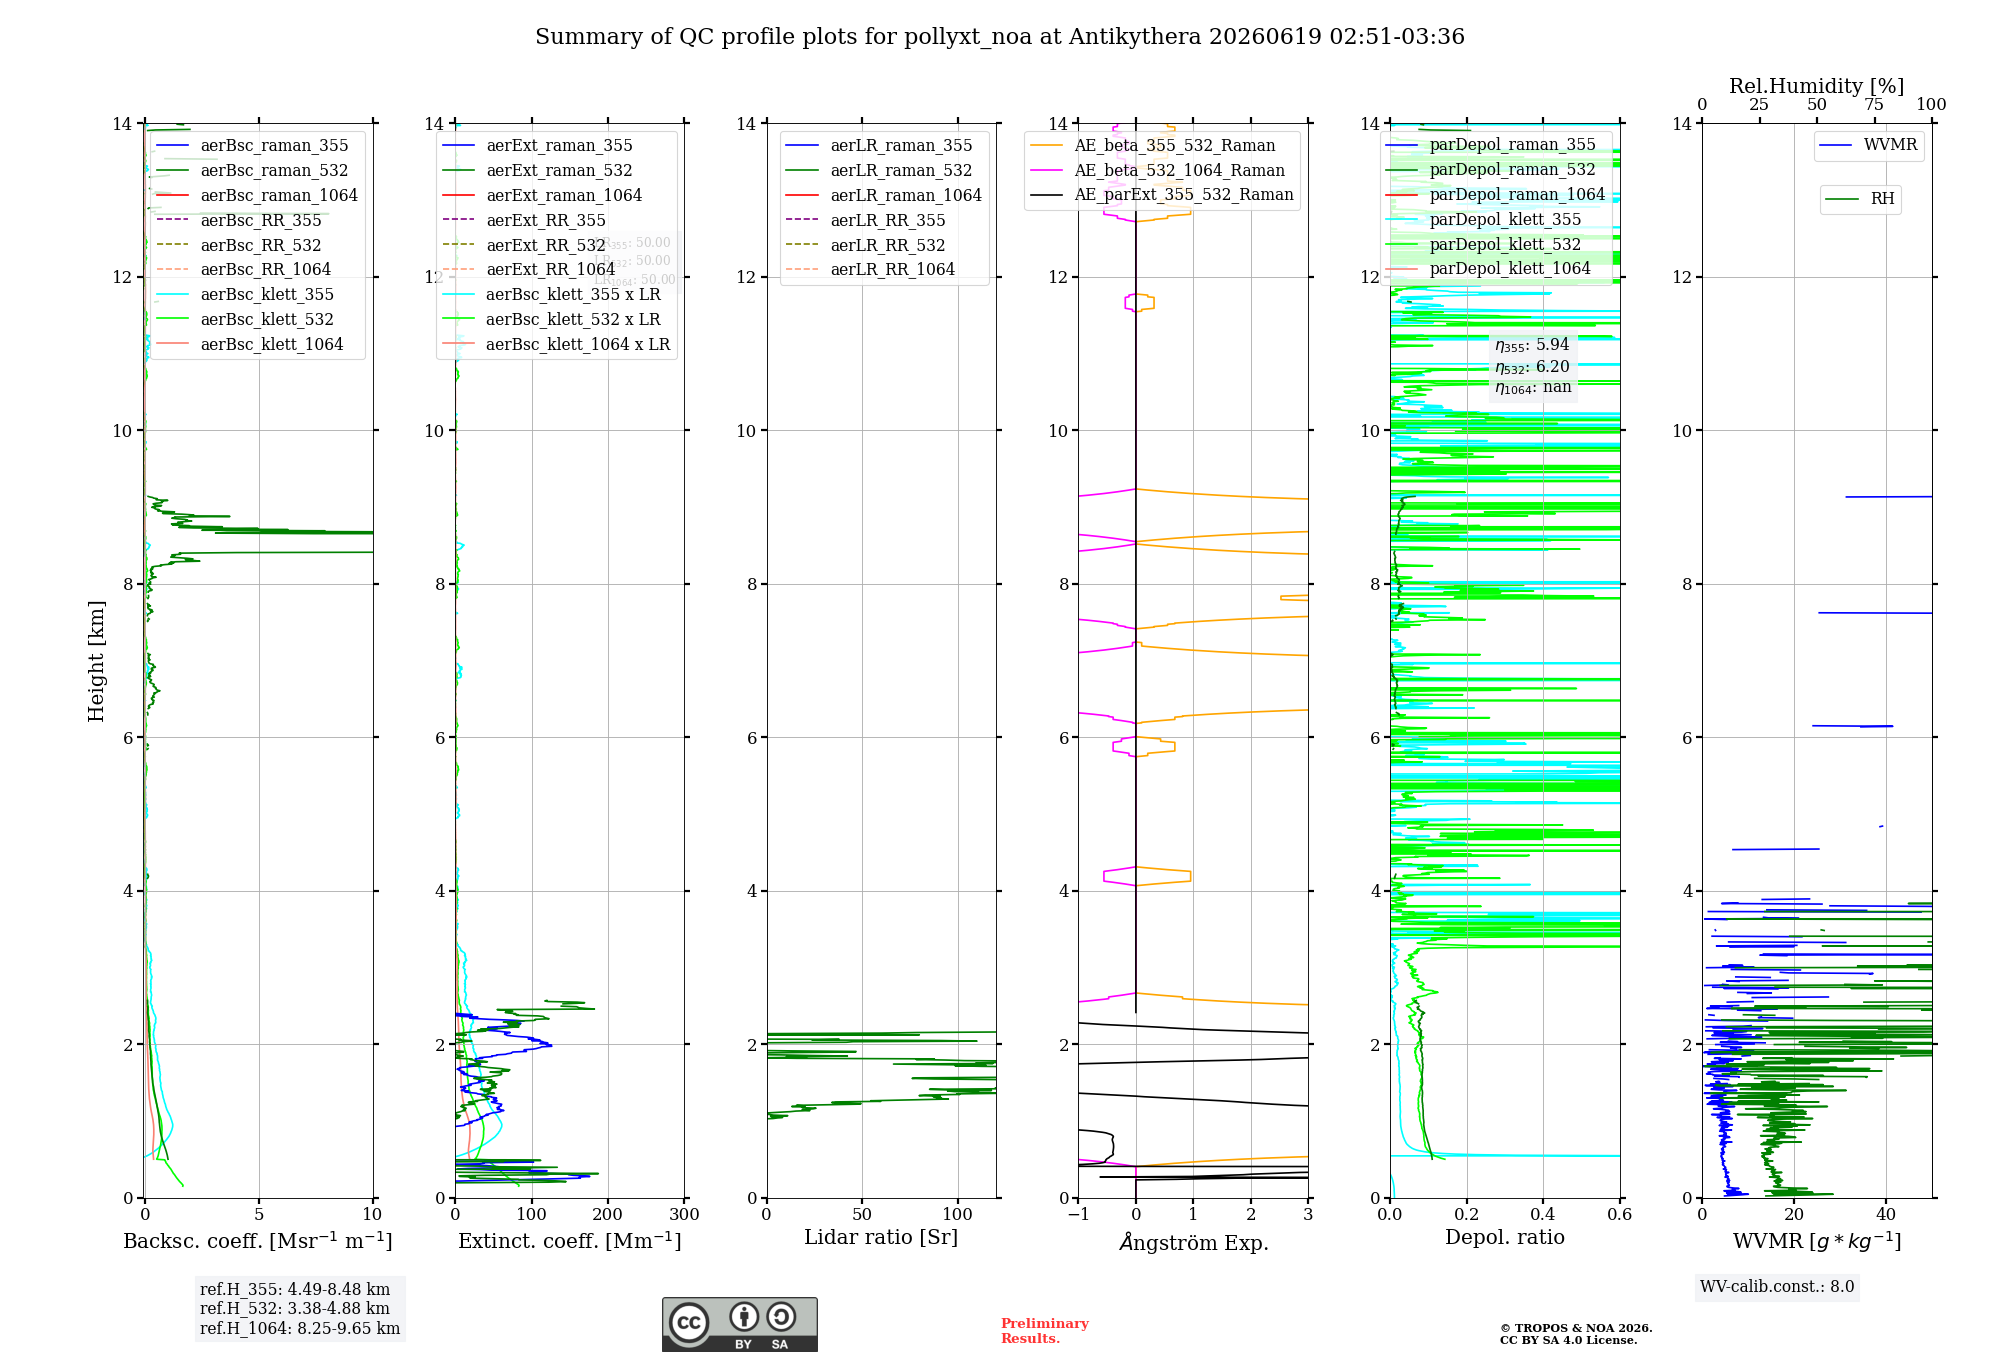
Task: Click the Extinct. coeff. axis label
Action: coord(570,1241)
